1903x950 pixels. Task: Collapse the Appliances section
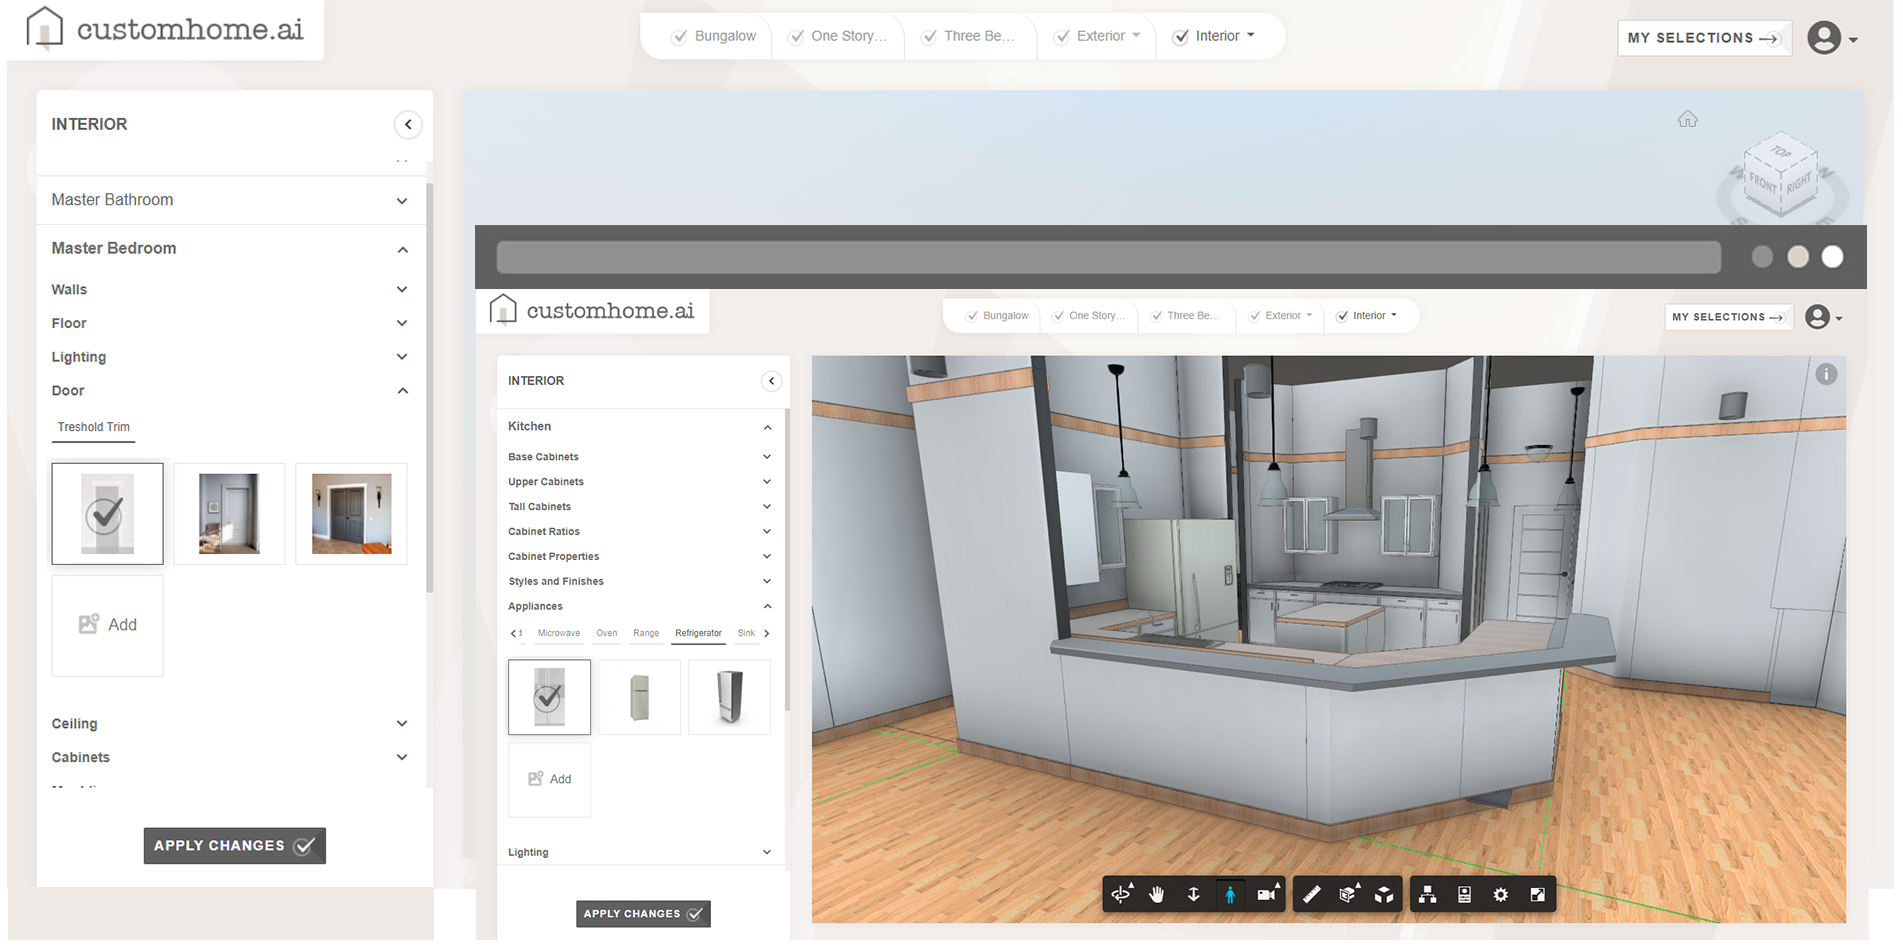tap(640, 607)
